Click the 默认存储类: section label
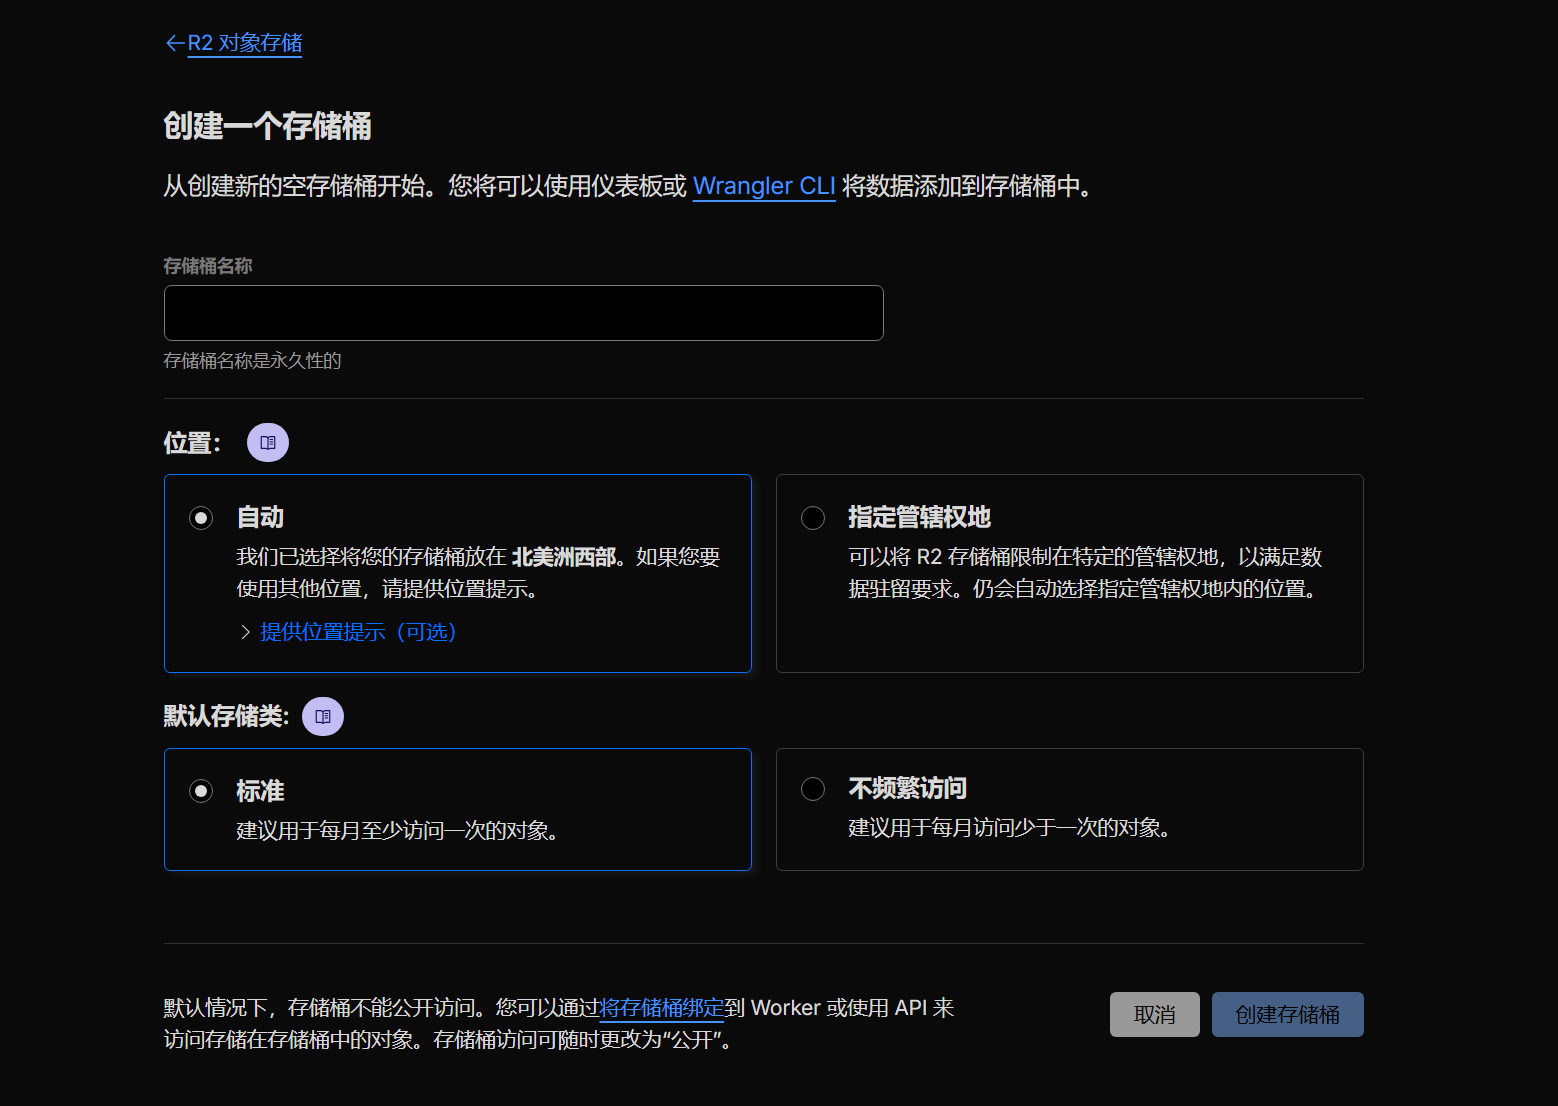 click(226, 716)
